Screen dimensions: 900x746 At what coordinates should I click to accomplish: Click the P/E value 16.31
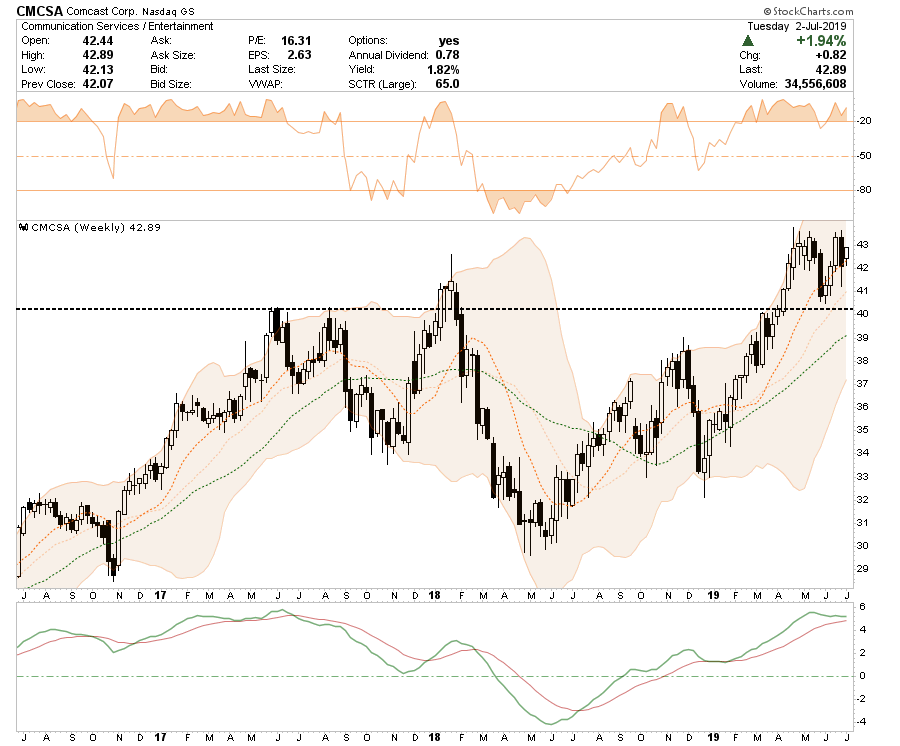tap(296, 41)
